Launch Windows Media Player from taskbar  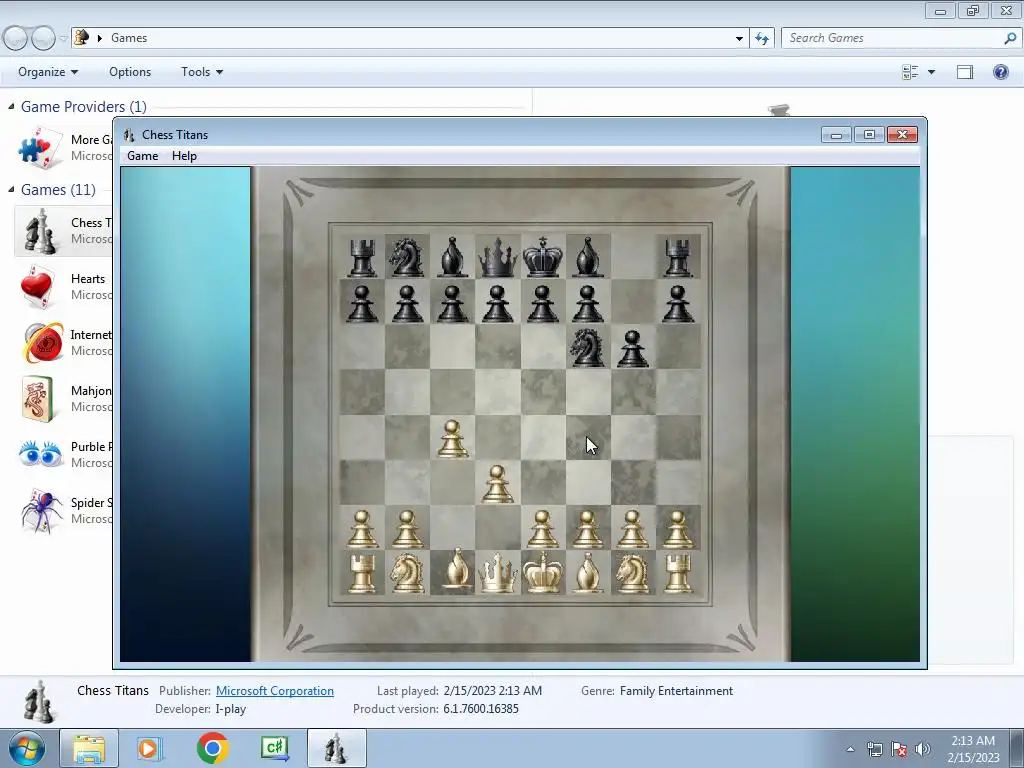click(150, 748)
